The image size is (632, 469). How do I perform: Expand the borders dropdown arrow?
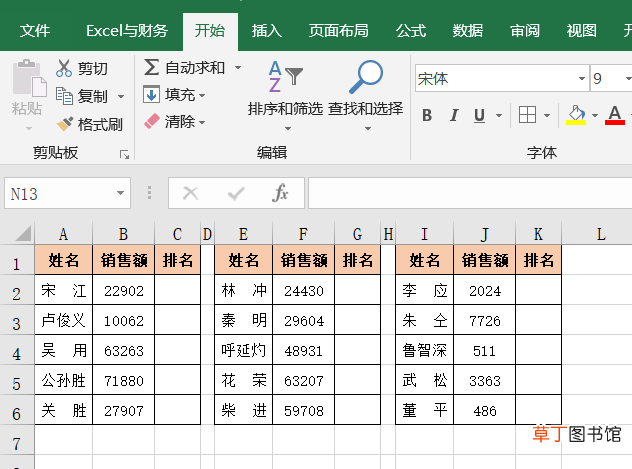pos(547,116)
